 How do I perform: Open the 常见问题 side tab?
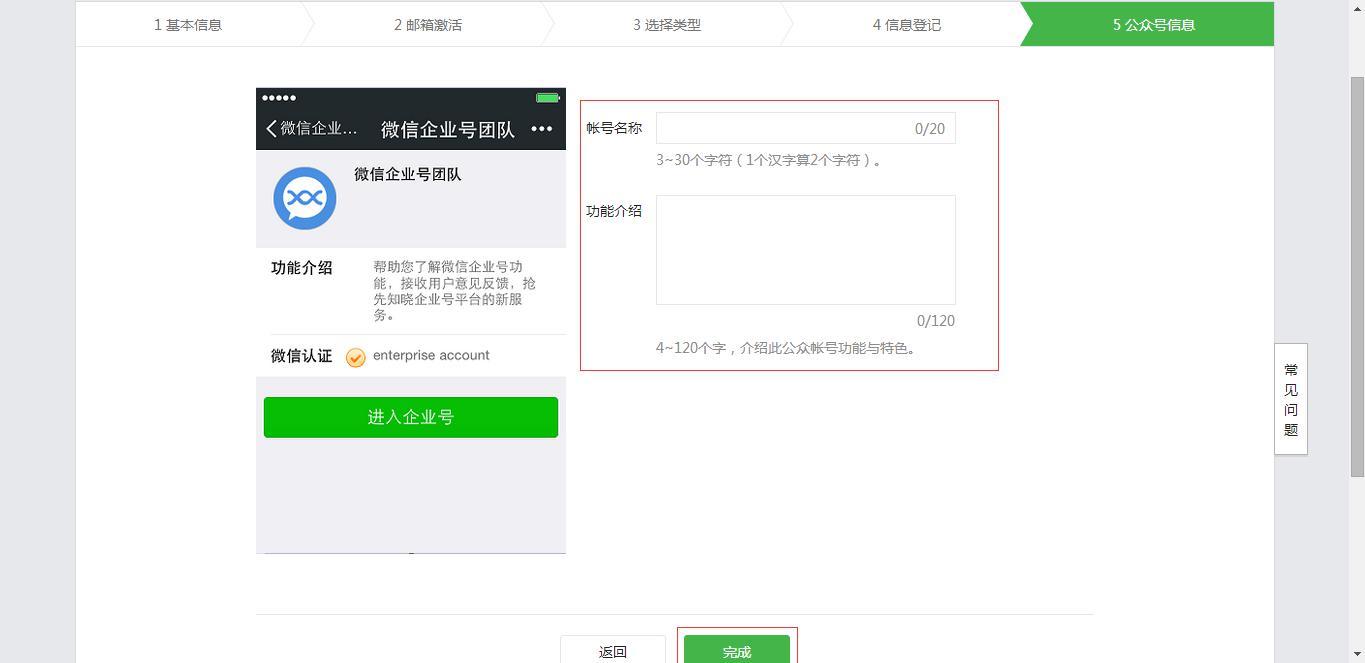[1291, 399]
